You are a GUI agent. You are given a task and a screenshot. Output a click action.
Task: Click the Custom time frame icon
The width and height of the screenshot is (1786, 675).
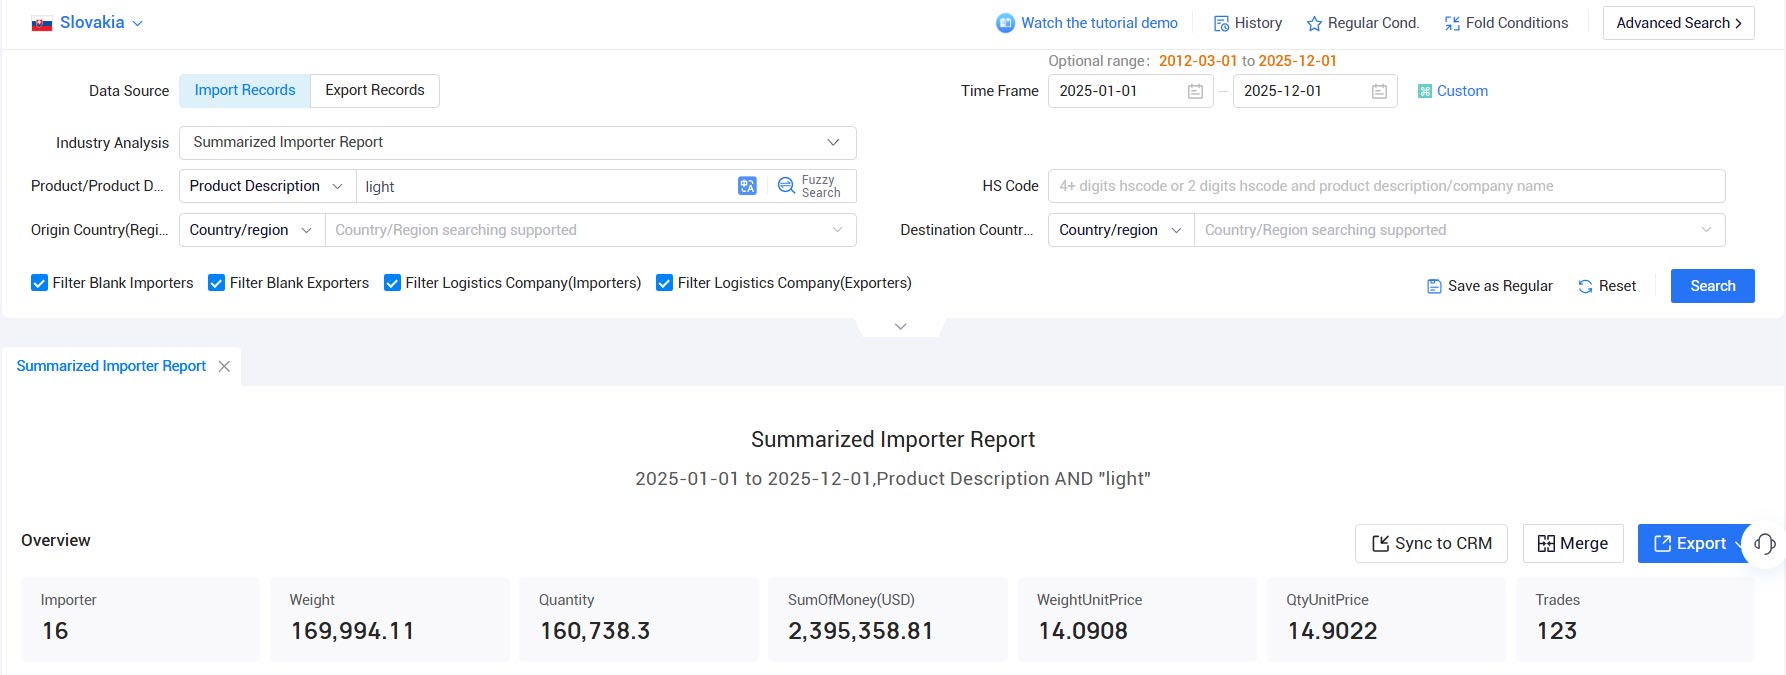[1425, 91]
